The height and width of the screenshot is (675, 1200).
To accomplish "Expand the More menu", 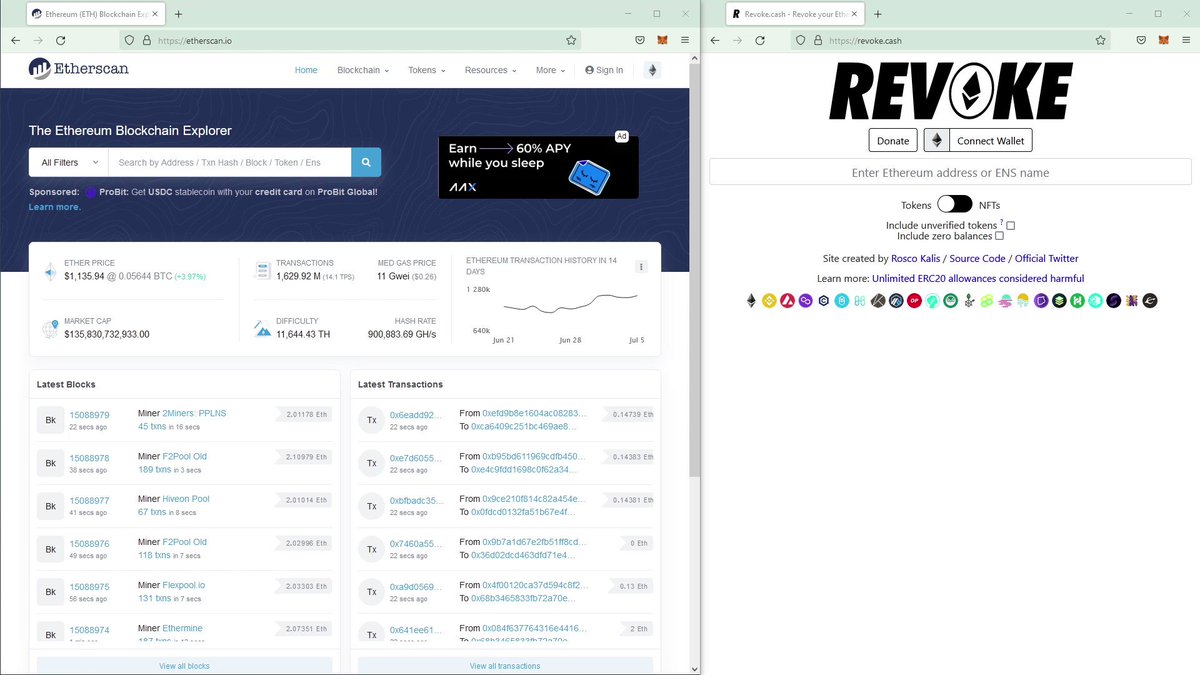I will (550, 70).
